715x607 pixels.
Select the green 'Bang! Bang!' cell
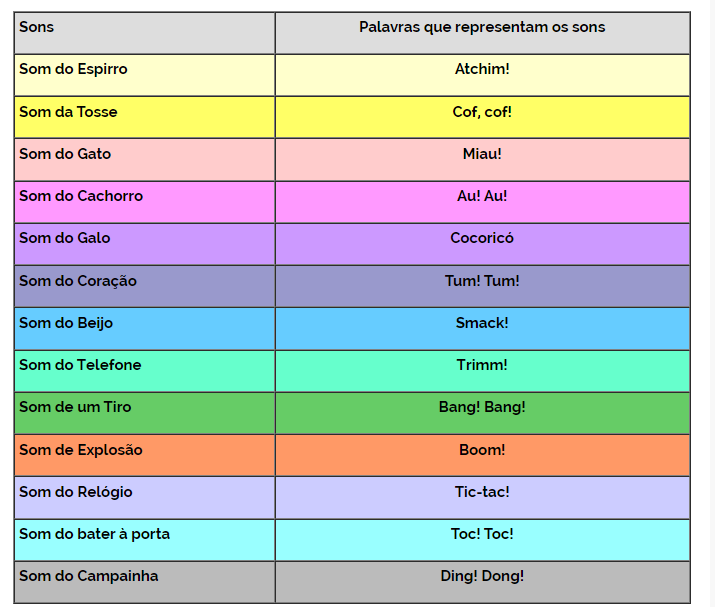482,413
